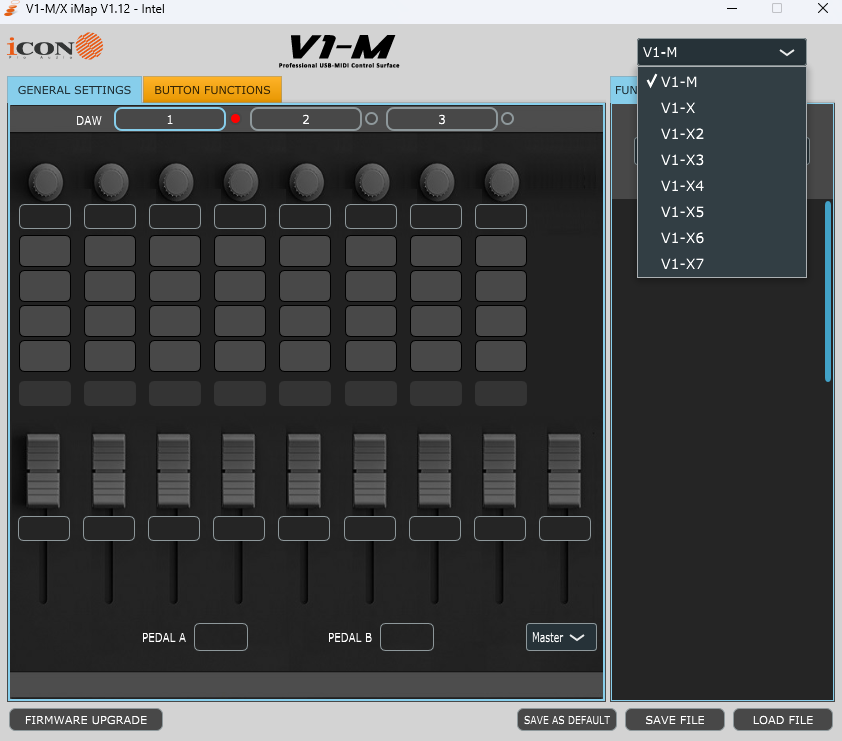Choose V1-X7 from the device list
The image size is (842, 741).
[722, 264]
